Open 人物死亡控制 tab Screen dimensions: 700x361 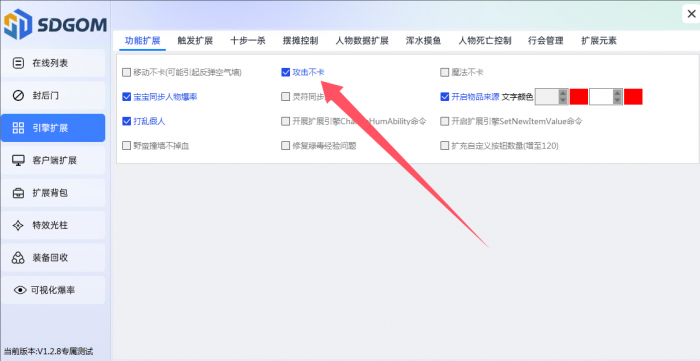485,41
